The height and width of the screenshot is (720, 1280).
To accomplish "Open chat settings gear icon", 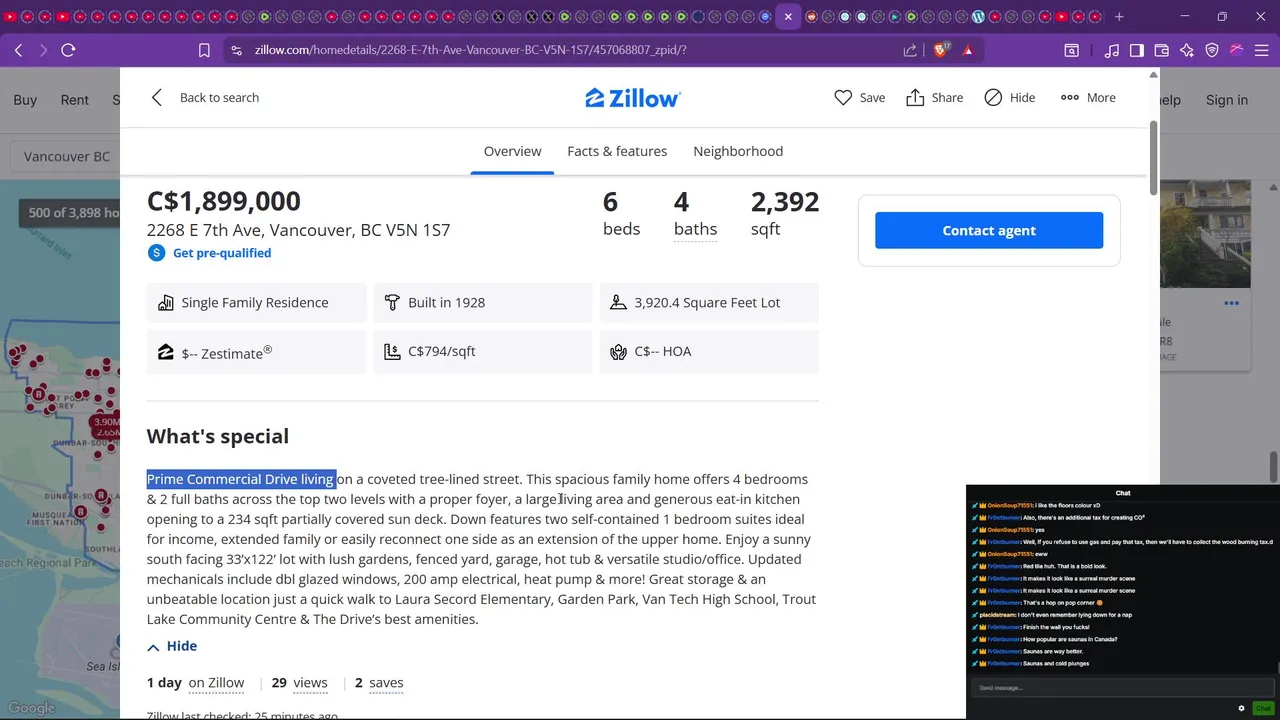I will click(x=1242, y=708).
